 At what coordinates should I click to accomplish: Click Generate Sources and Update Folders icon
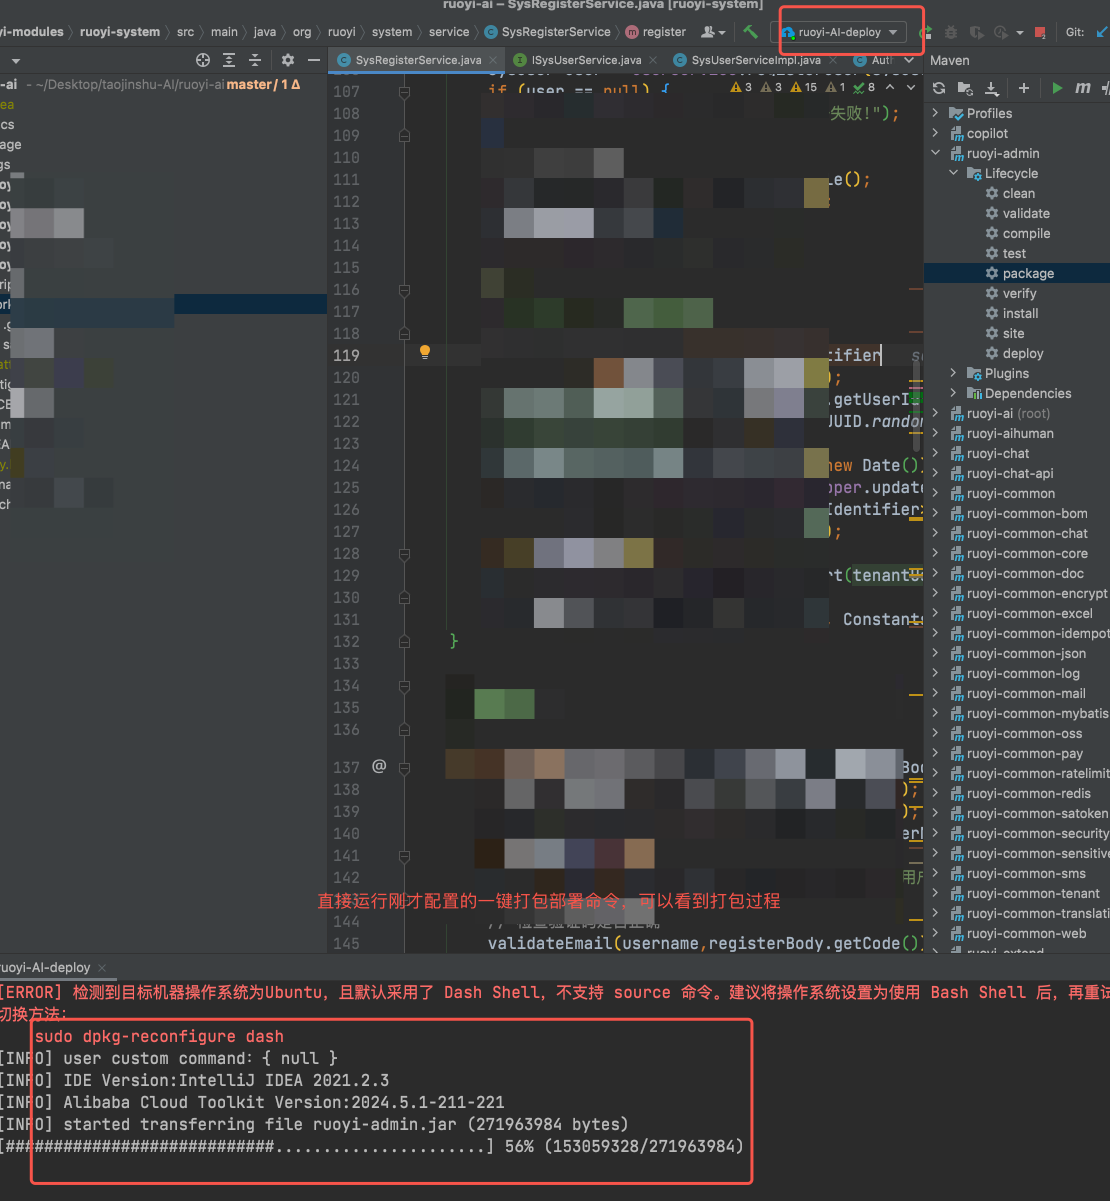tap(965, 88)
